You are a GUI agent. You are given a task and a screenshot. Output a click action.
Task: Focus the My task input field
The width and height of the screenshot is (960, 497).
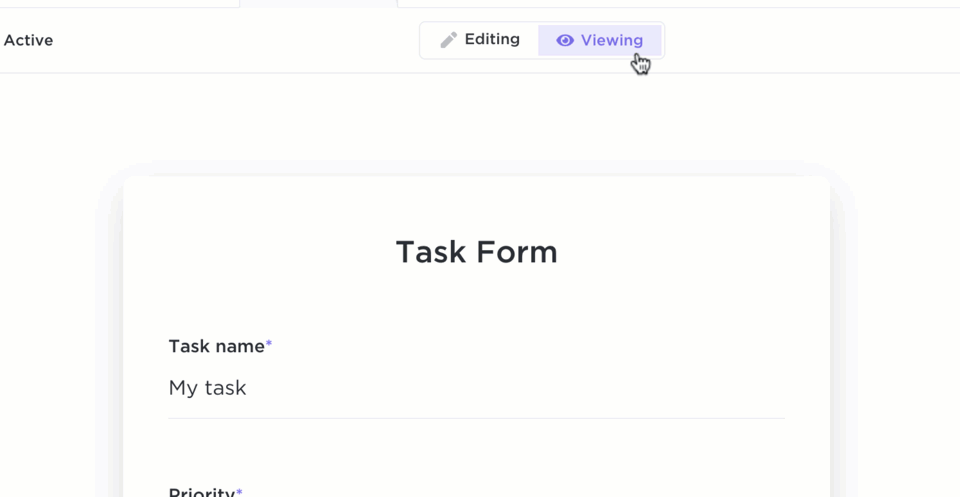[476, 388]
